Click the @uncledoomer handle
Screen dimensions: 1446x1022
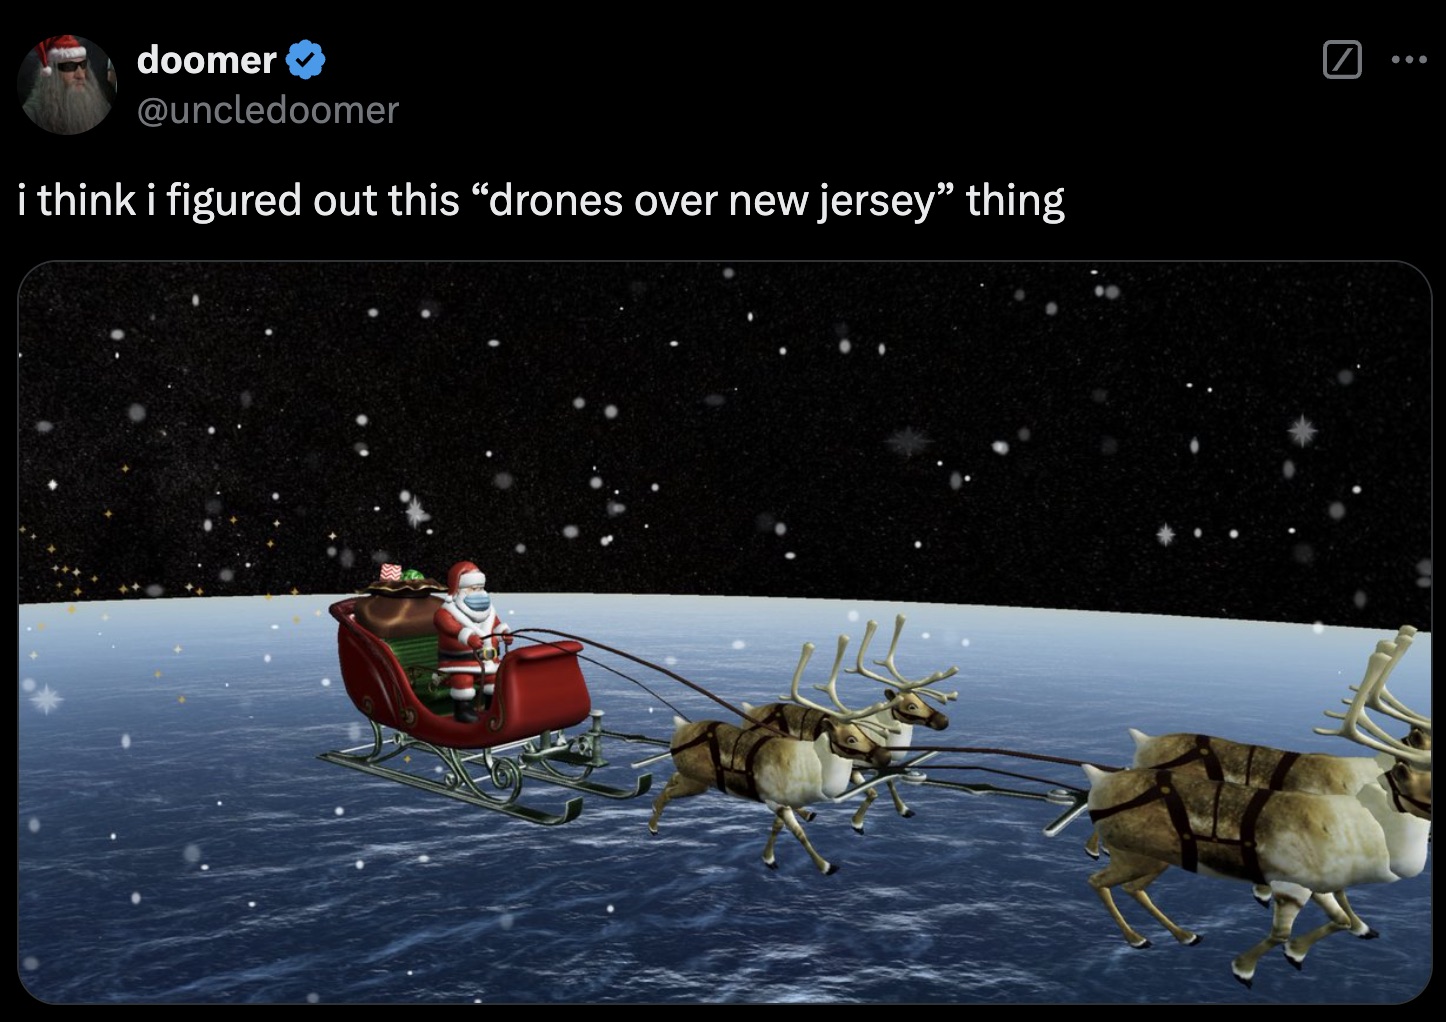(266, 110)
